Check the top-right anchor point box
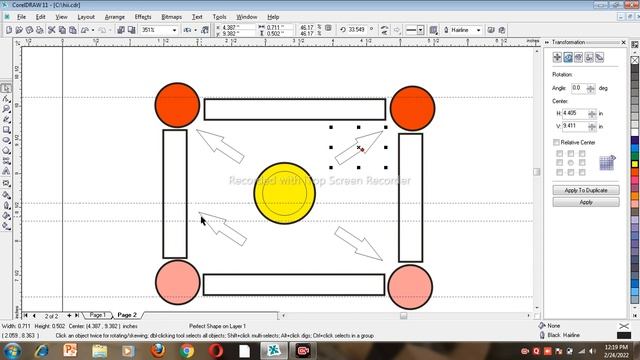This screenshot has height=360, width=640. click(x=582, y=153)
